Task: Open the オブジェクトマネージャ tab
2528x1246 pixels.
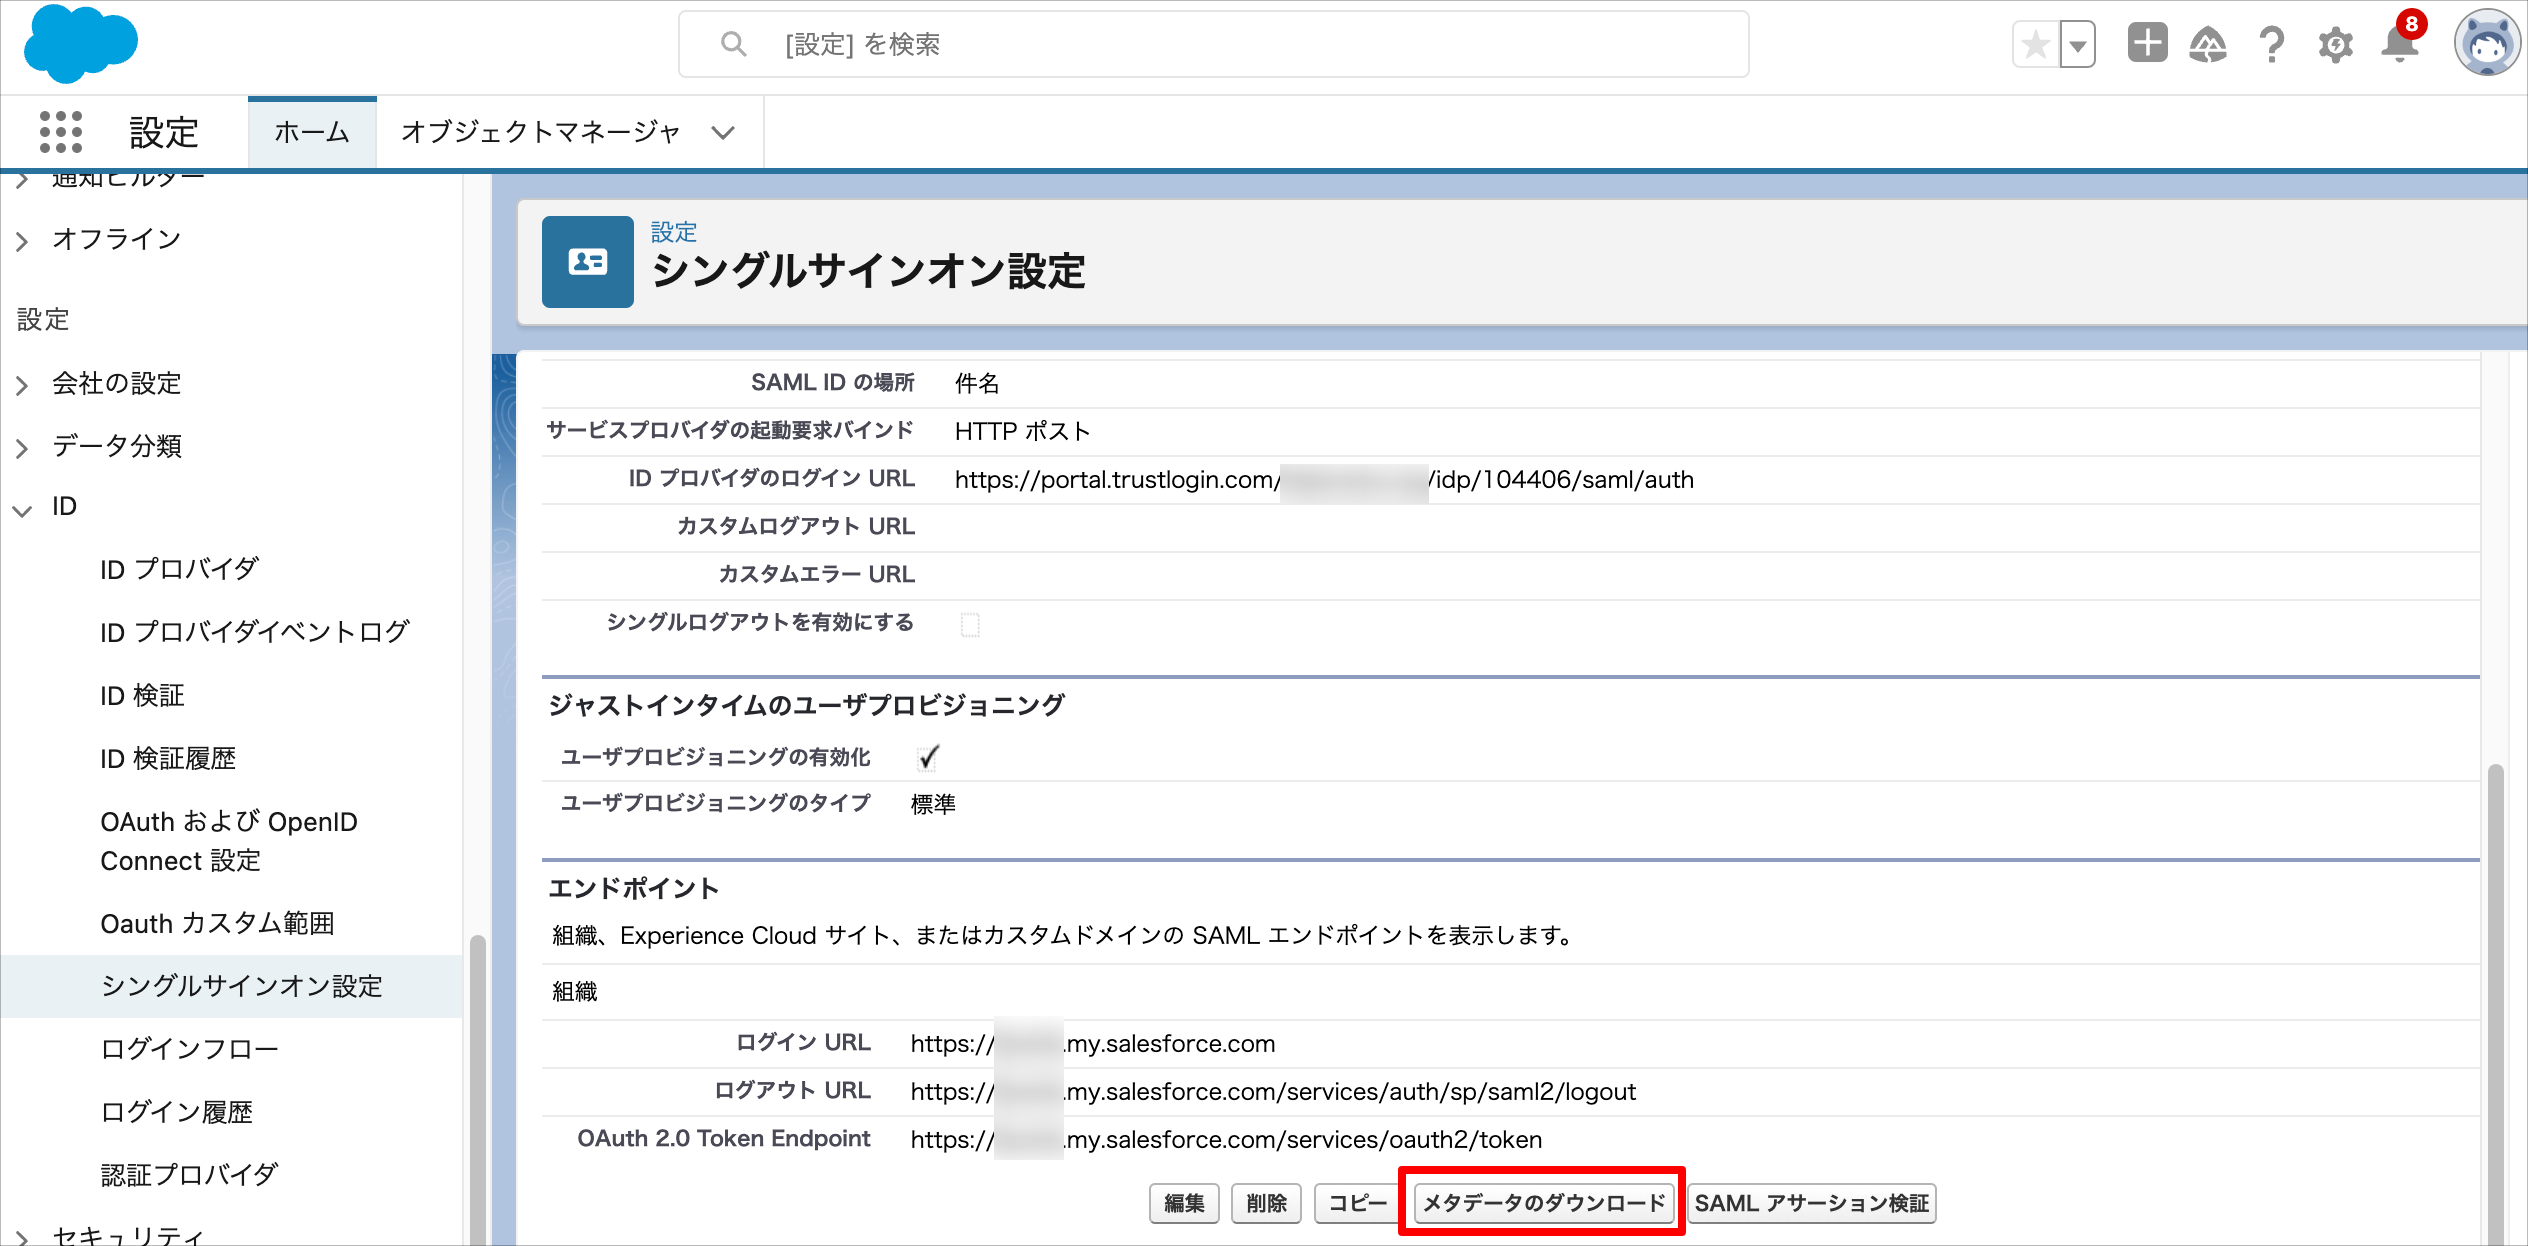Action: pos(540,132)
